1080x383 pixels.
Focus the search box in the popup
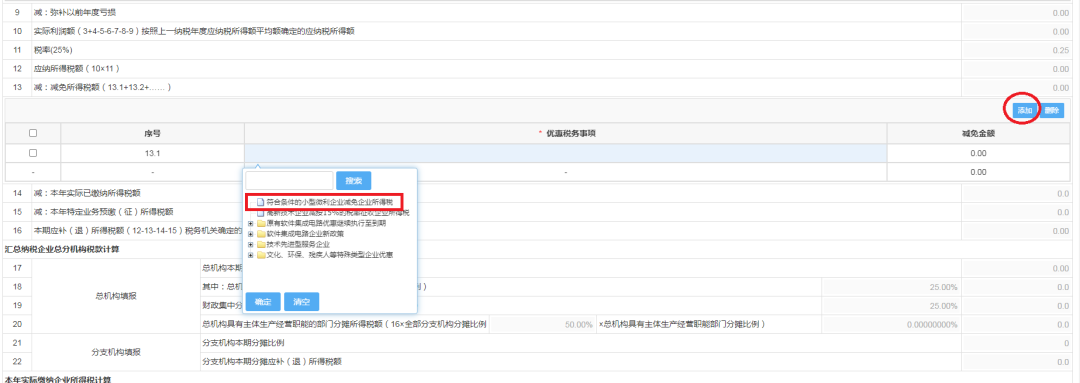click(289, 181)
